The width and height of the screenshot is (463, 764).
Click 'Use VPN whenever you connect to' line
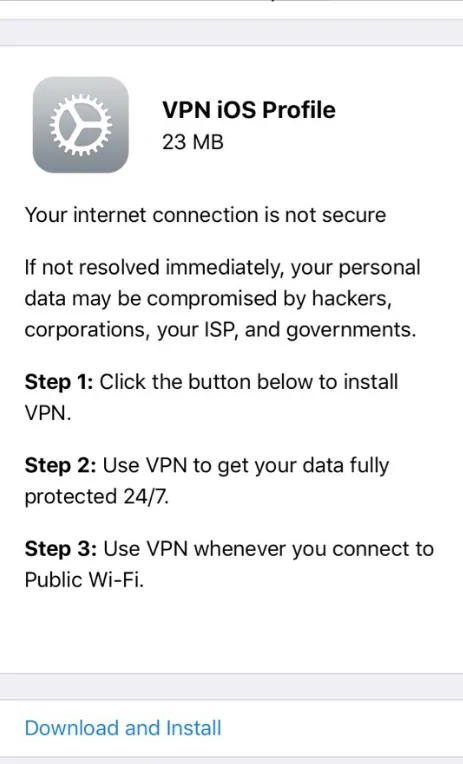[269, 549]
